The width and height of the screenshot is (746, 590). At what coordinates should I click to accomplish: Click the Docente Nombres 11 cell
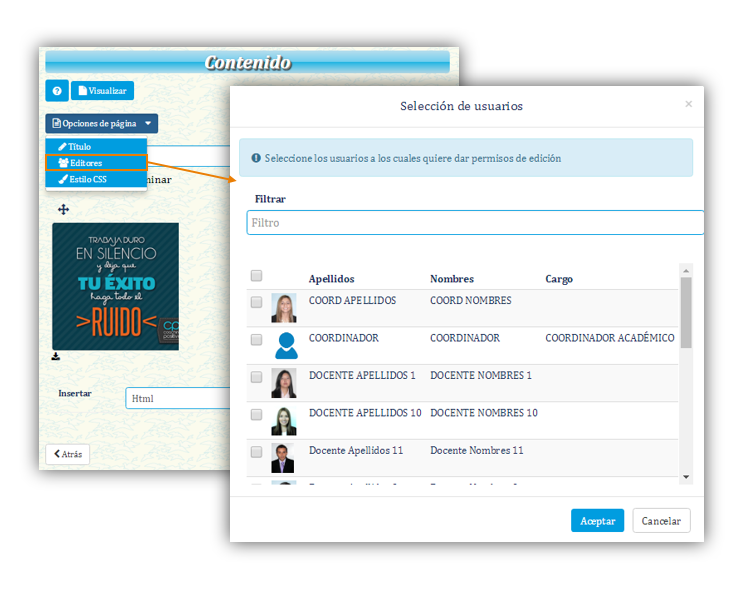[477, 450]
